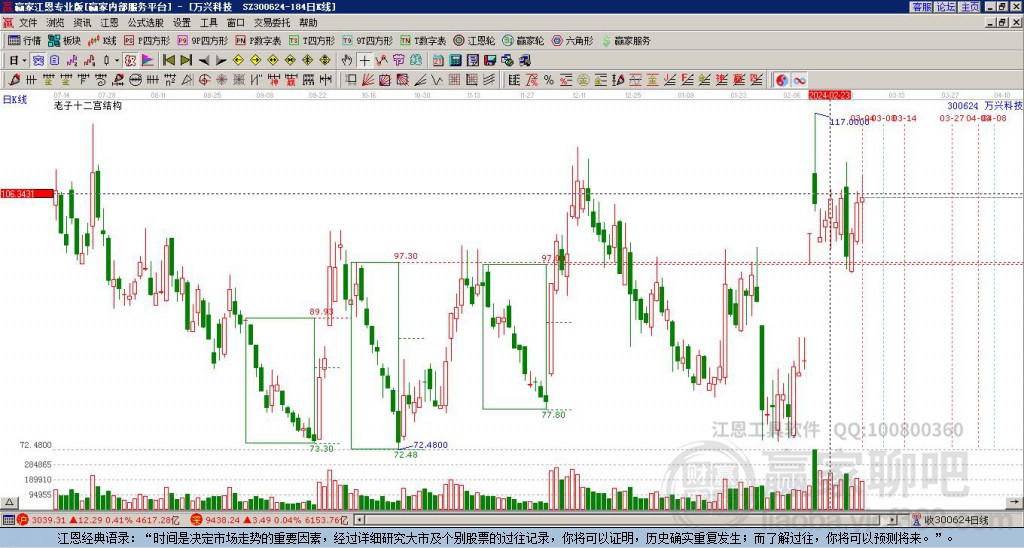
Task: Click the yin-yang icon
Action: 782,80
